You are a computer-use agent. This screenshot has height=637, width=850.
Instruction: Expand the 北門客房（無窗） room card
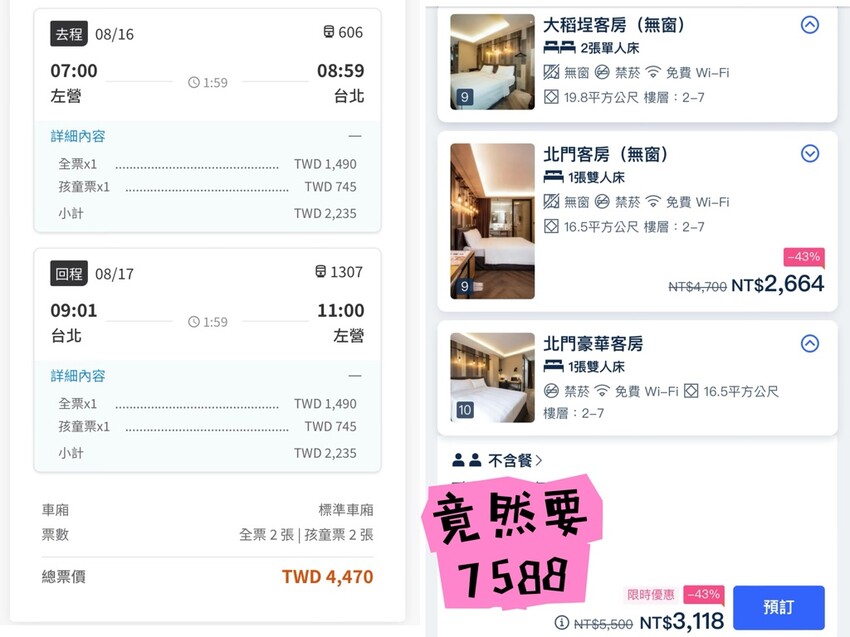point(810,154)
